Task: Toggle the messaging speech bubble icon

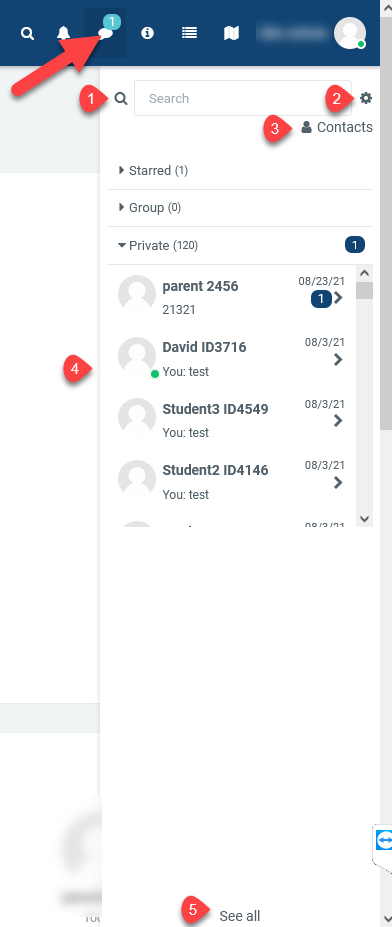Action: [x=106, y=33]
